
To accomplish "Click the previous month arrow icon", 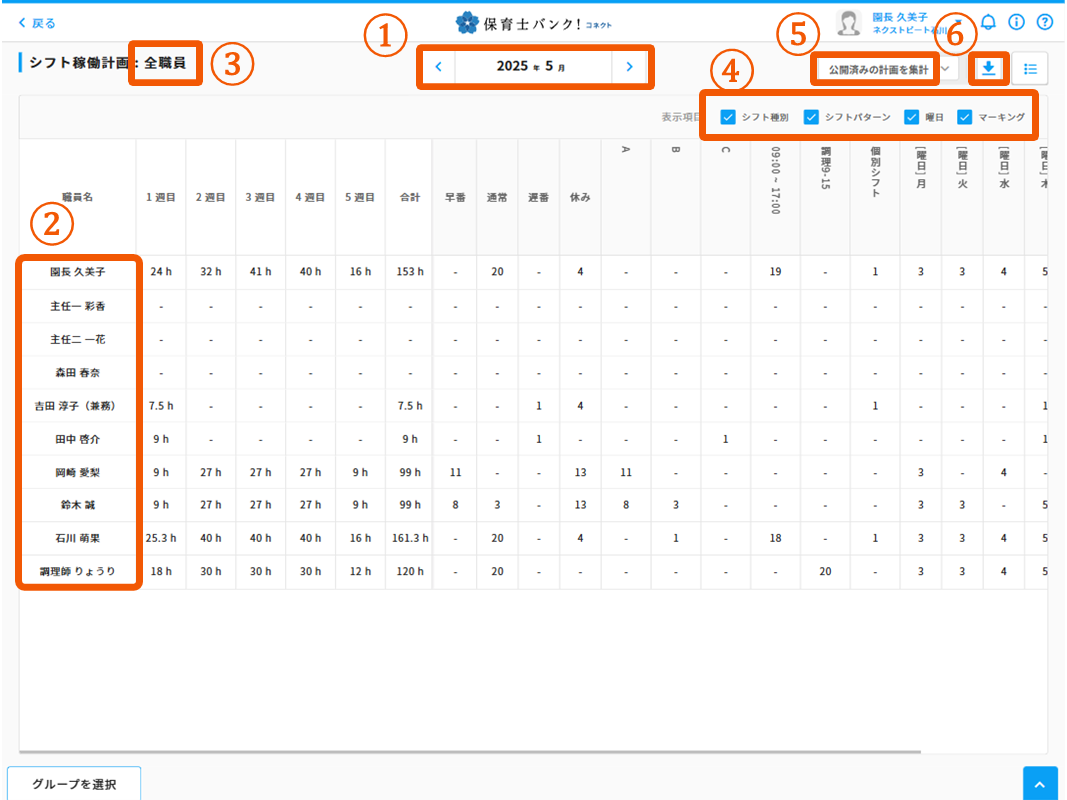I will pyautogui.click(x=437, y=66).
